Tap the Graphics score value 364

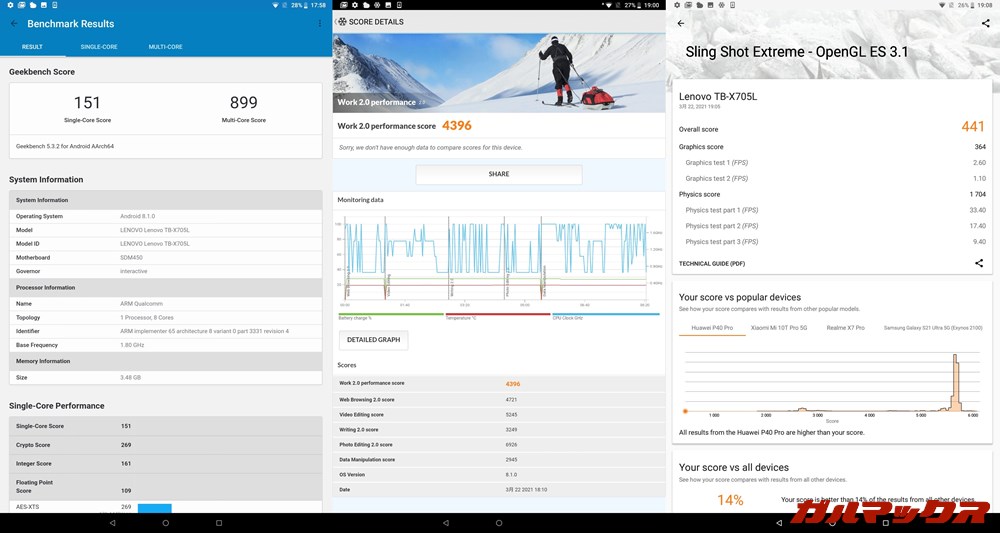point(980,147)
